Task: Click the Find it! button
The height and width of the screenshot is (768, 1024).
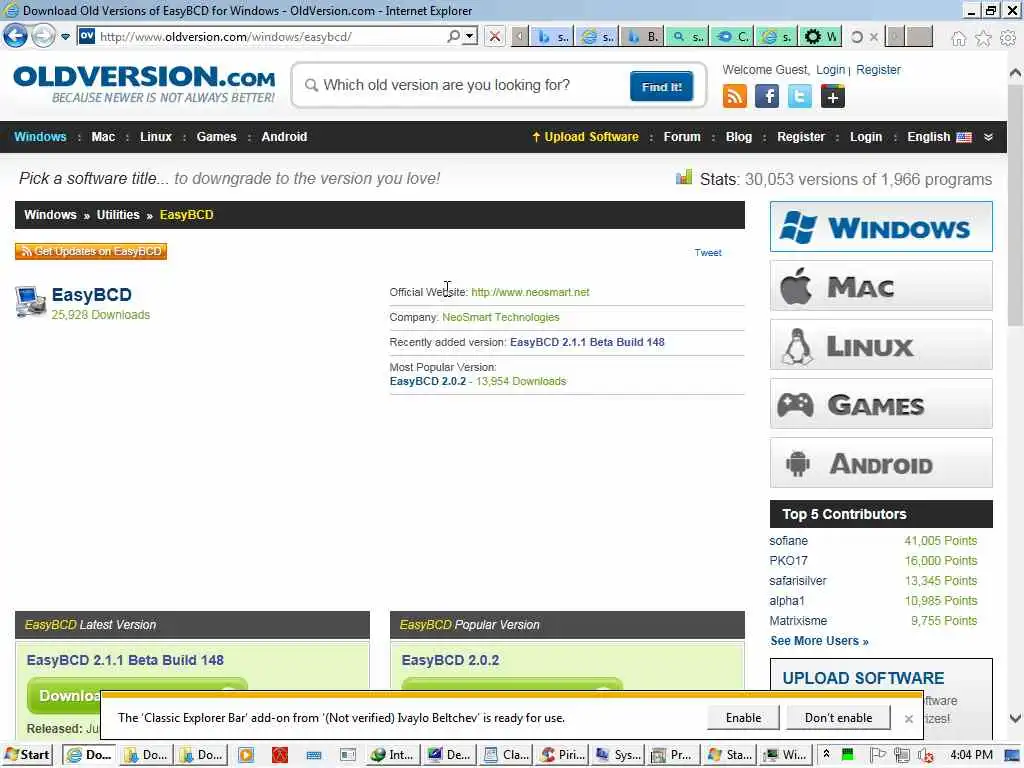Action: 662,86
